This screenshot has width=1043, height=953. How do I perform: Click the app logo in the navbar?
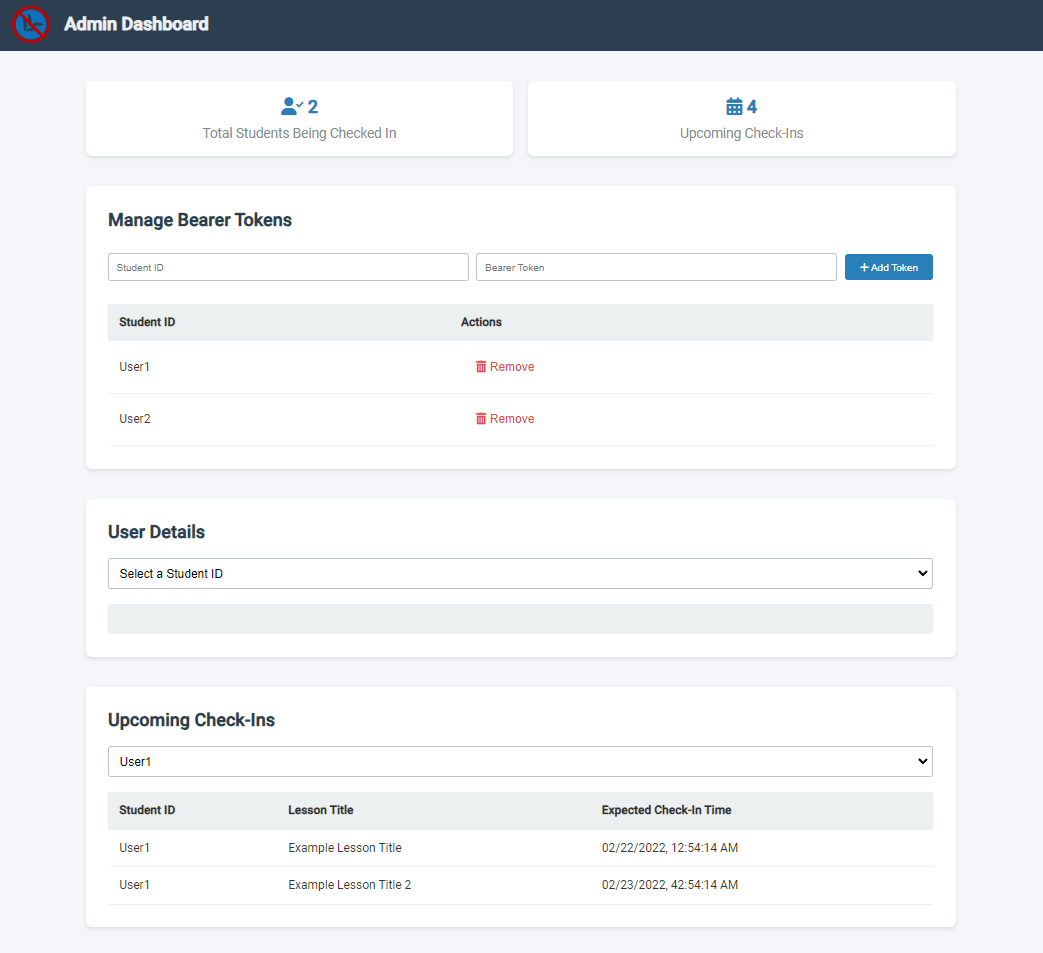(30, 24)
